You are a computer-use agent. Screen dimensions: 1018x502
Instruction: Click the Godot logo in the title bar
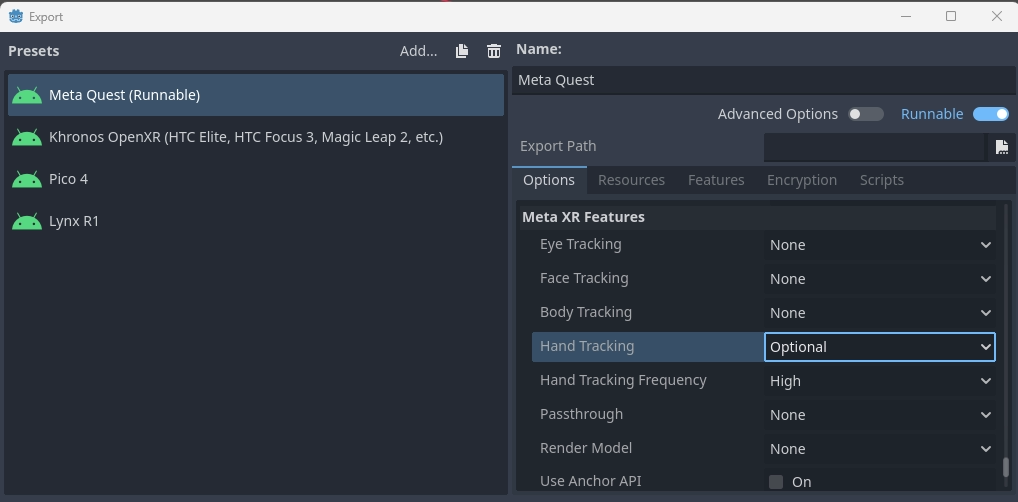[x=16, y=16]
